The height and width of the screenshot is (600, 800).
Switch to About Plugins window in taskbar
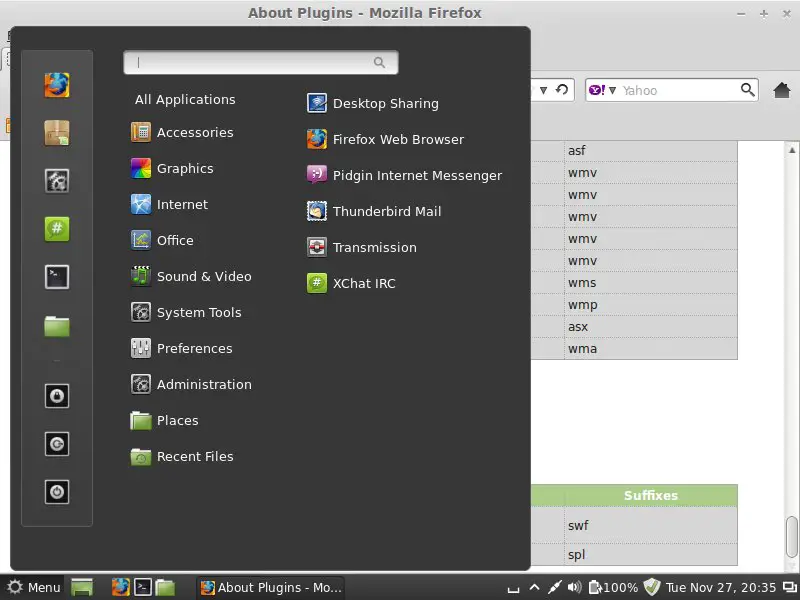(270, 587)
